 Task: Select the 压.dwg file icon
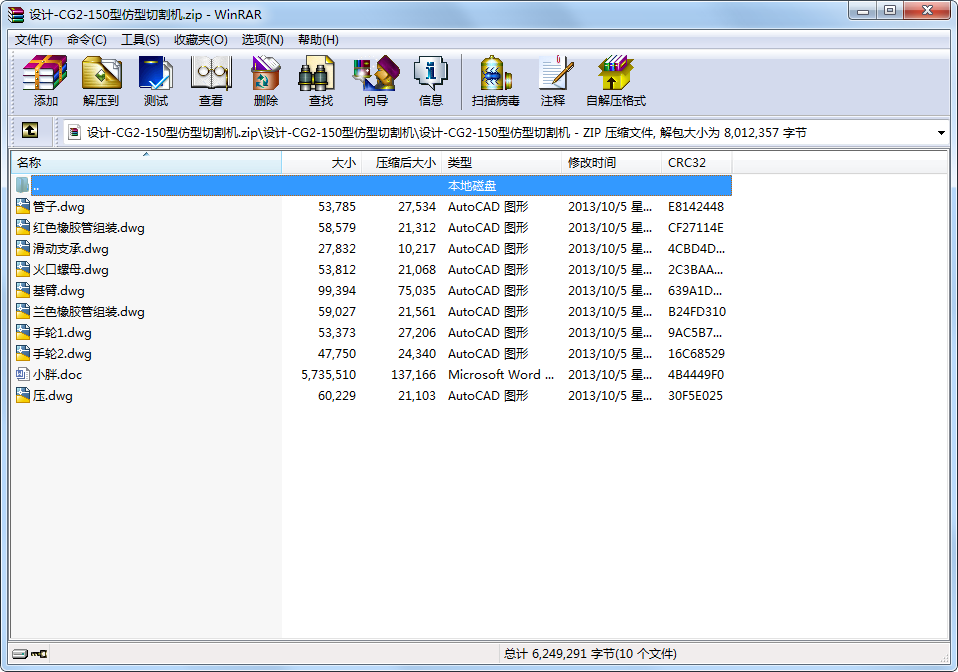click(x=23, y=395)
